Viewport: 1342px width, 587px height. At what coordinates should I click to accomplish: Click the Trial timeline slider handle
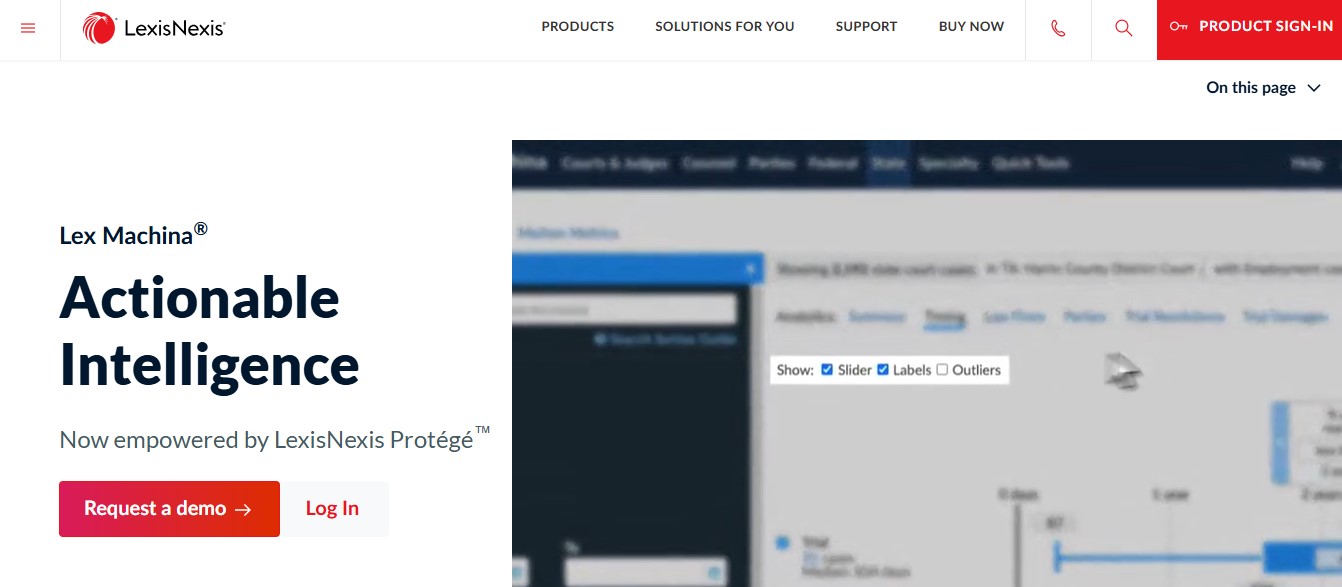point(1056,556)
